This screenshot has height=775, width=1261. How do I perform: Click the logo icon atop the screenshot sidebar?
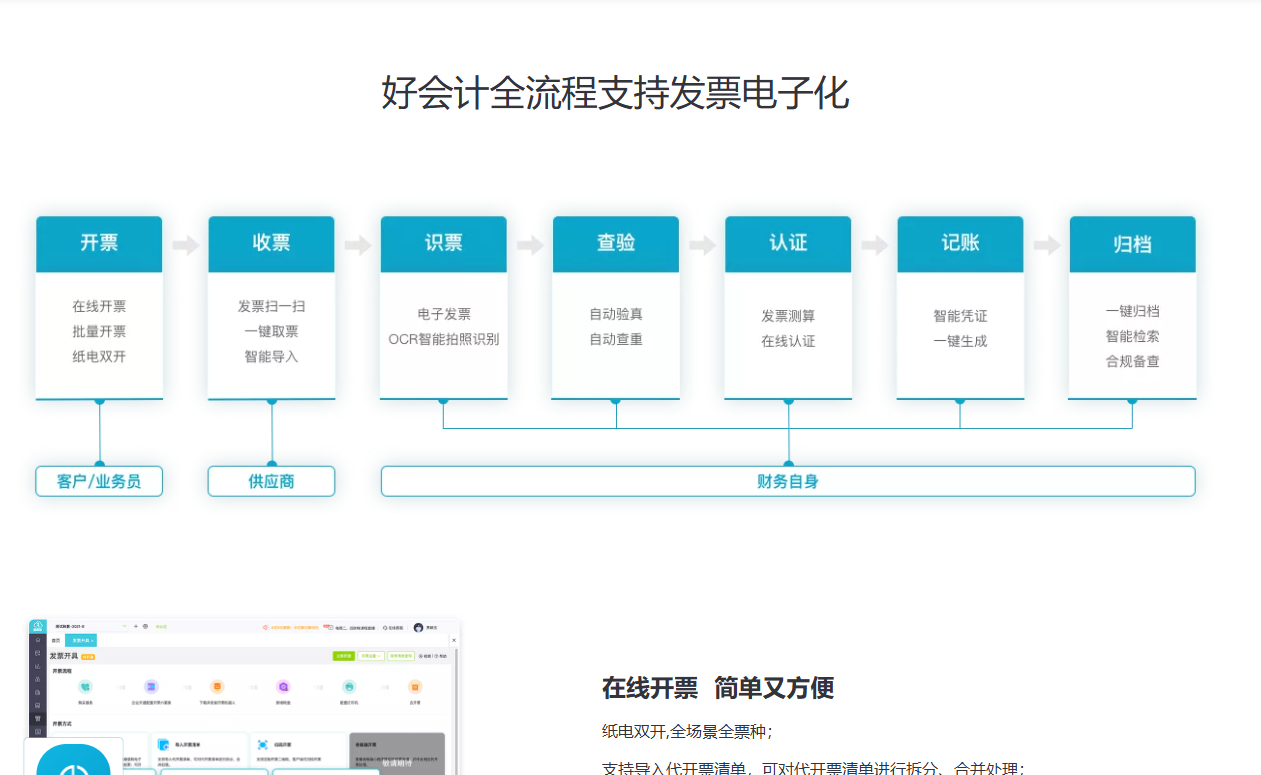coord(37,626)
